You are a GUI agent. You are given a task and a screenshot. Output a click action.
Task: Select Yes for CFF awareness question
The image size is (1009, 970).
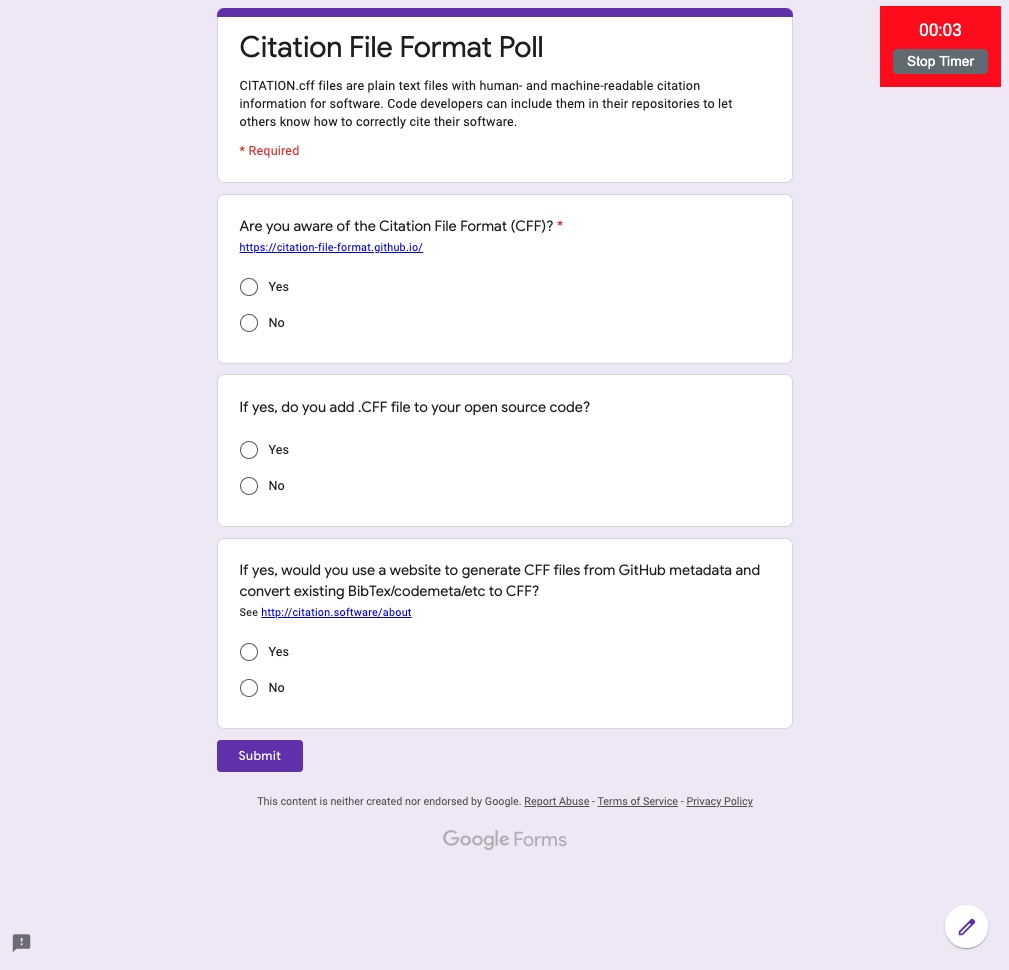coord(248,287)
